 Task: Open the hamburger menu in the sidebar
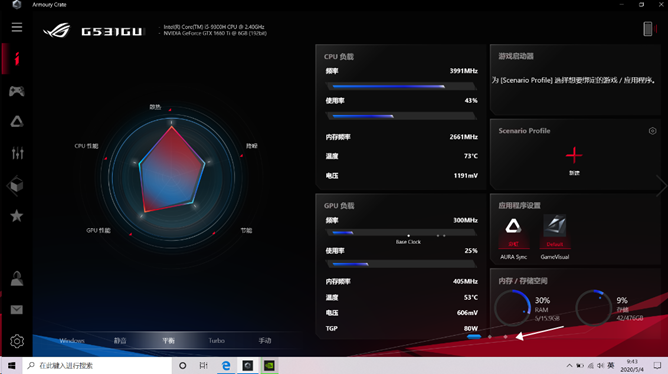pyautogui.click(x=17, y=27)
